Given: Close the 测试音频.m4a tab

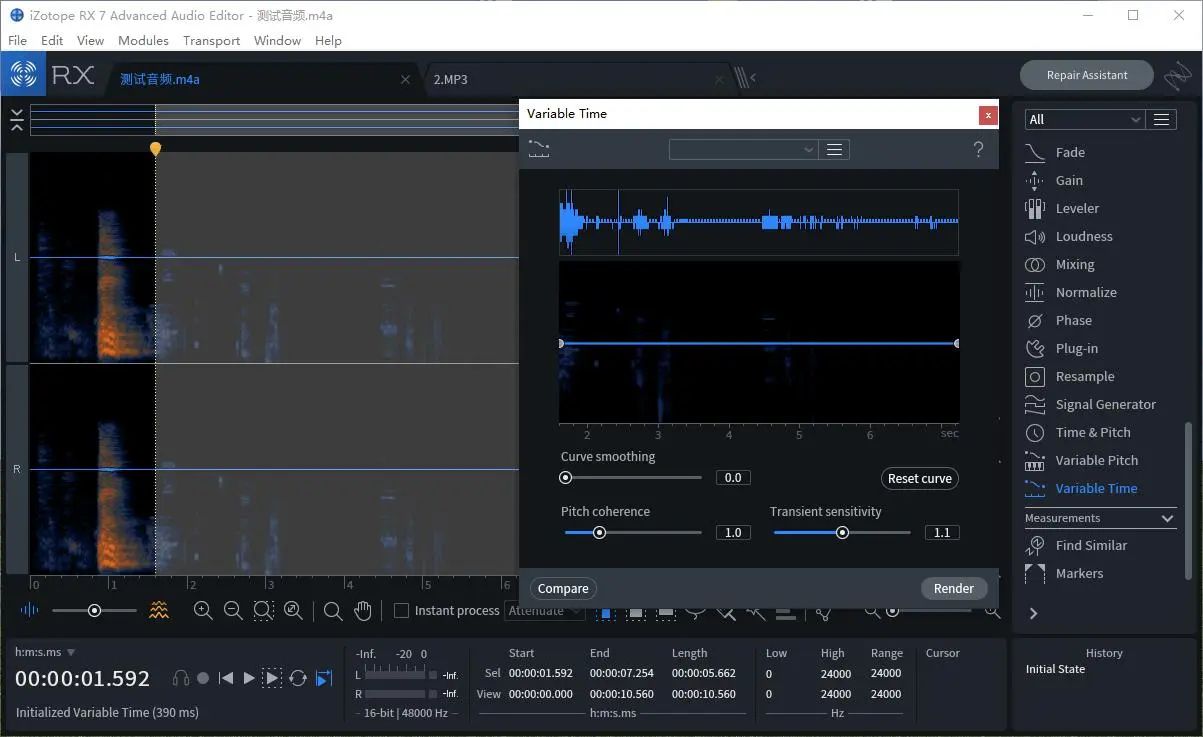Looking at the screenshot, I should [405, 79].
